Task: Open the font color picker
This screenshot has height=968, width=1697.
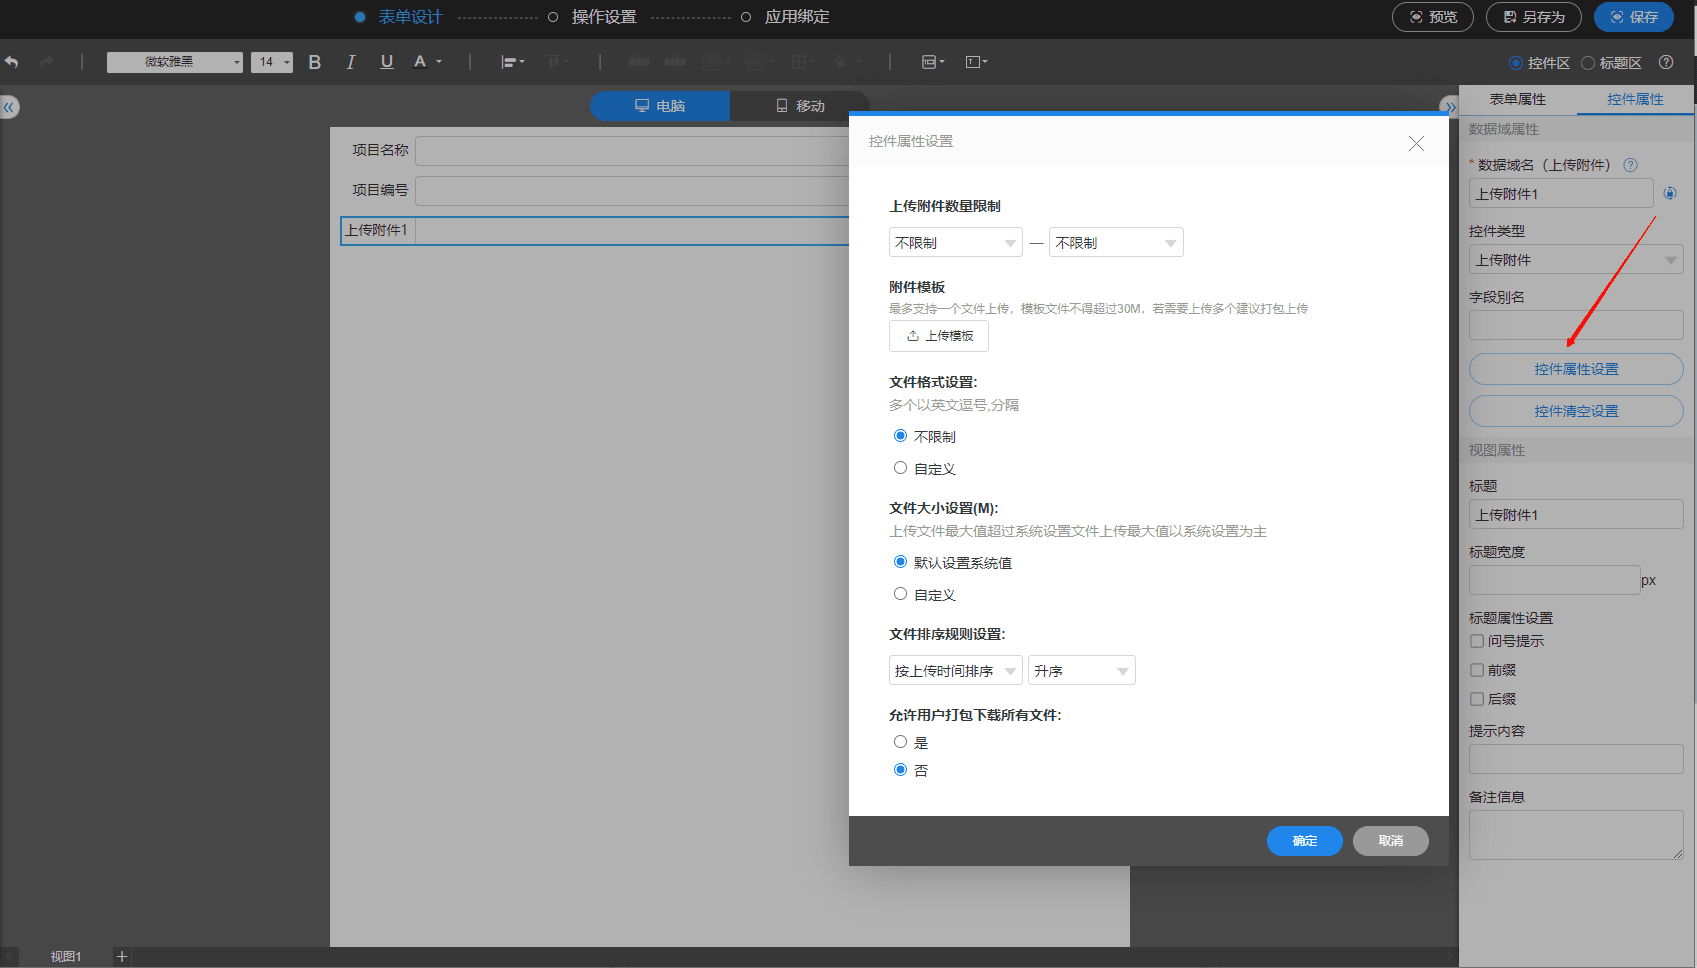Action: [x=427, y=62]
